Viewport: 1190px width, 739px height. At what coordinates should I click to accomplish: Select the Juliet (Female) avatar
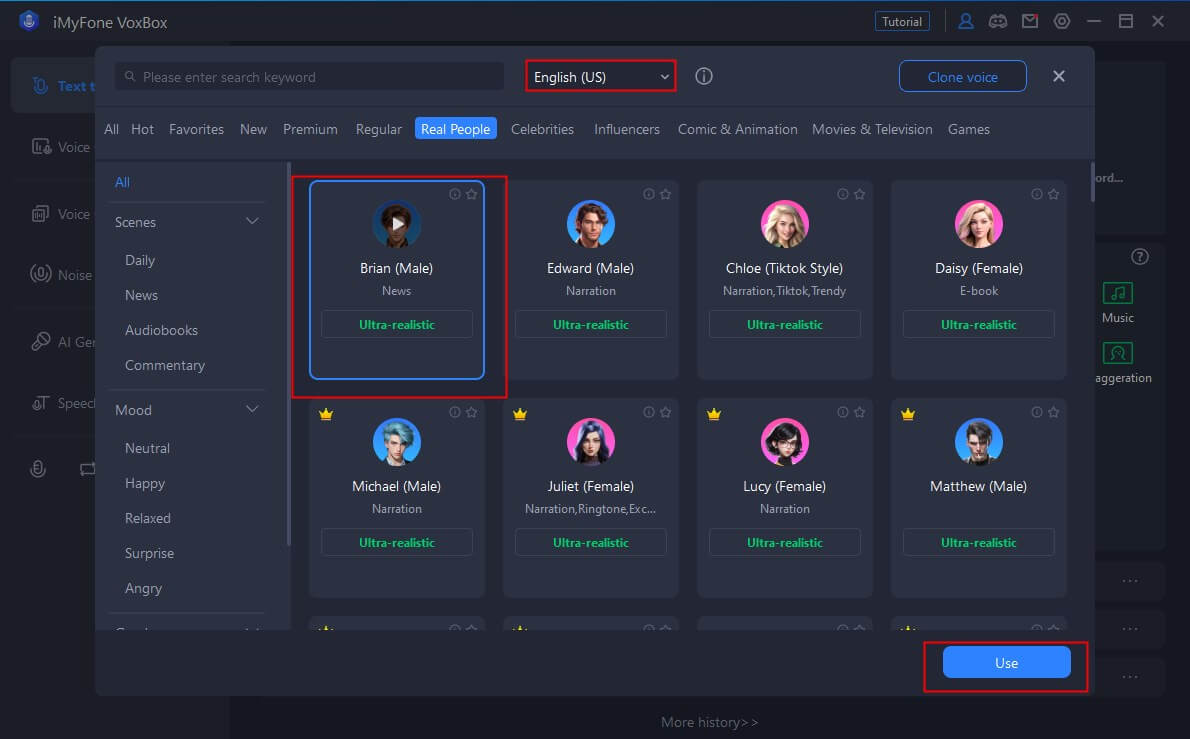[590, 442]
